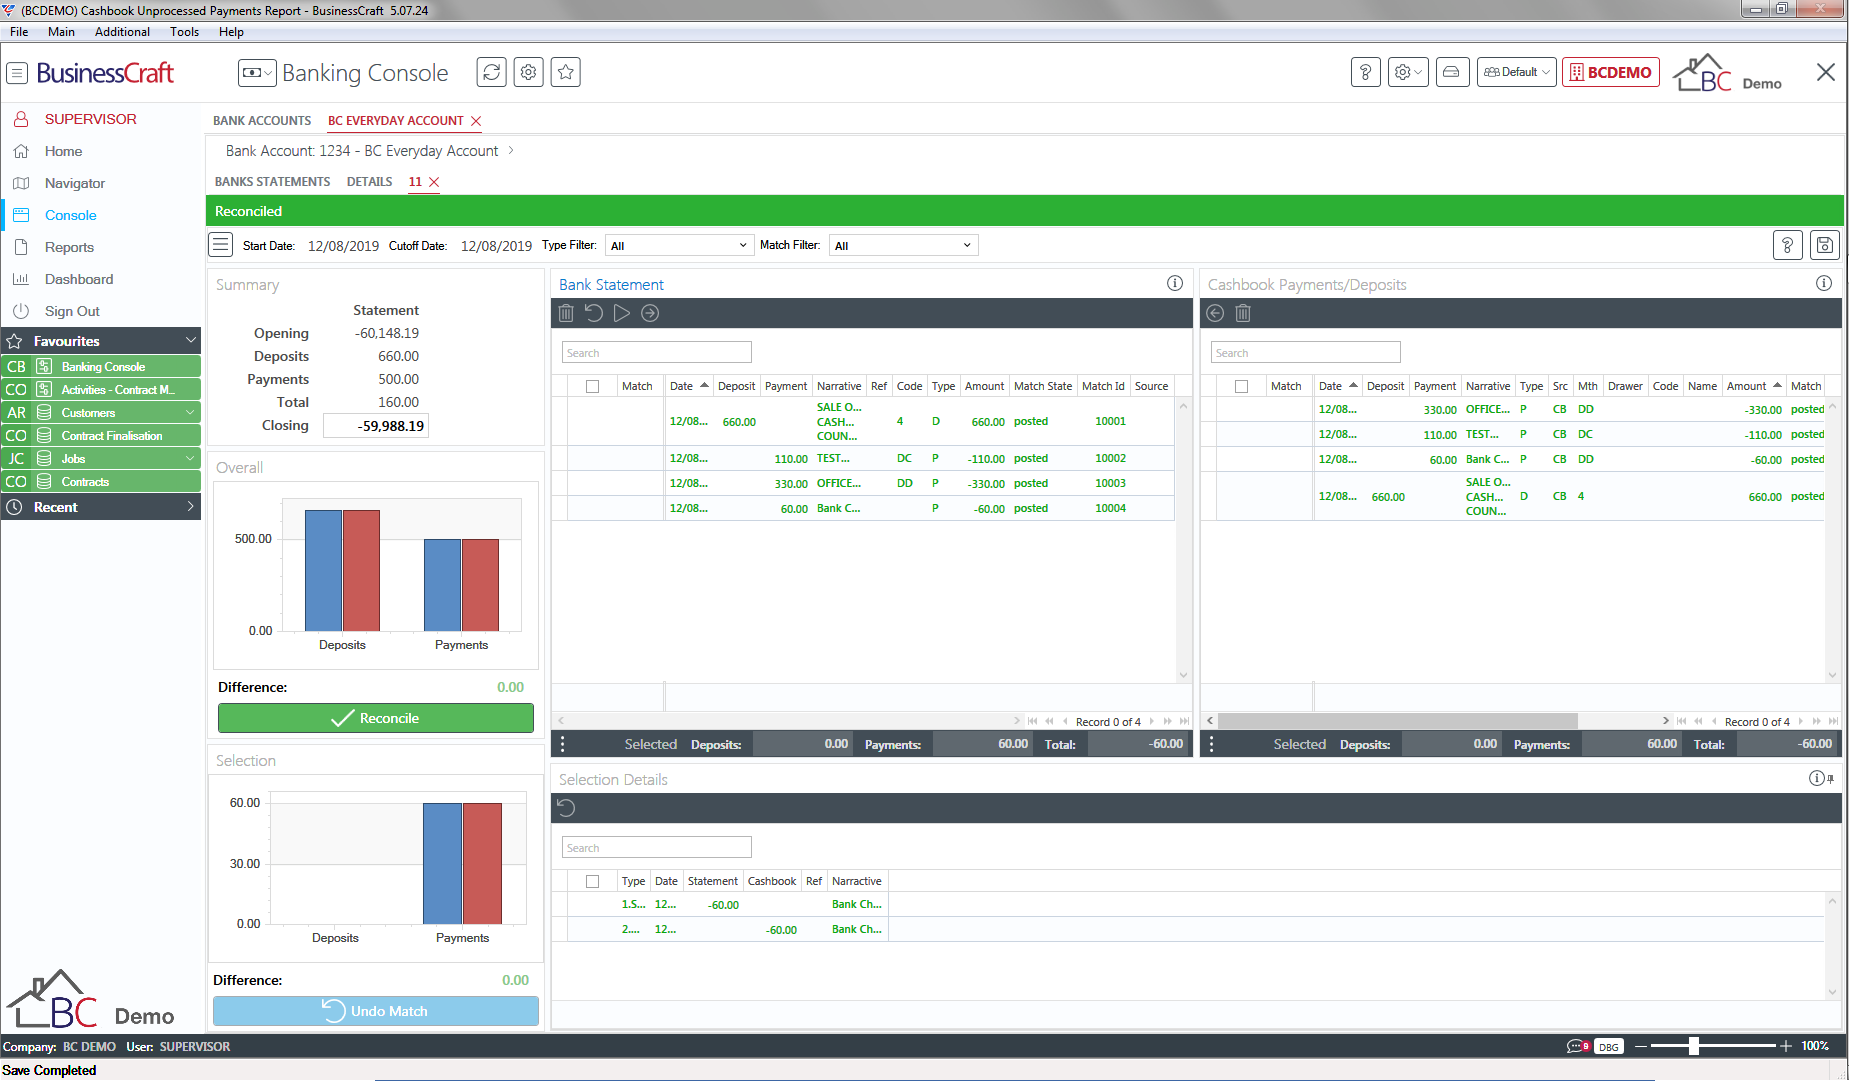This screenshot has height=1081, width=1849.
Task: Click the zoom-in plus in status bar
Action: coord(1786,1046)
